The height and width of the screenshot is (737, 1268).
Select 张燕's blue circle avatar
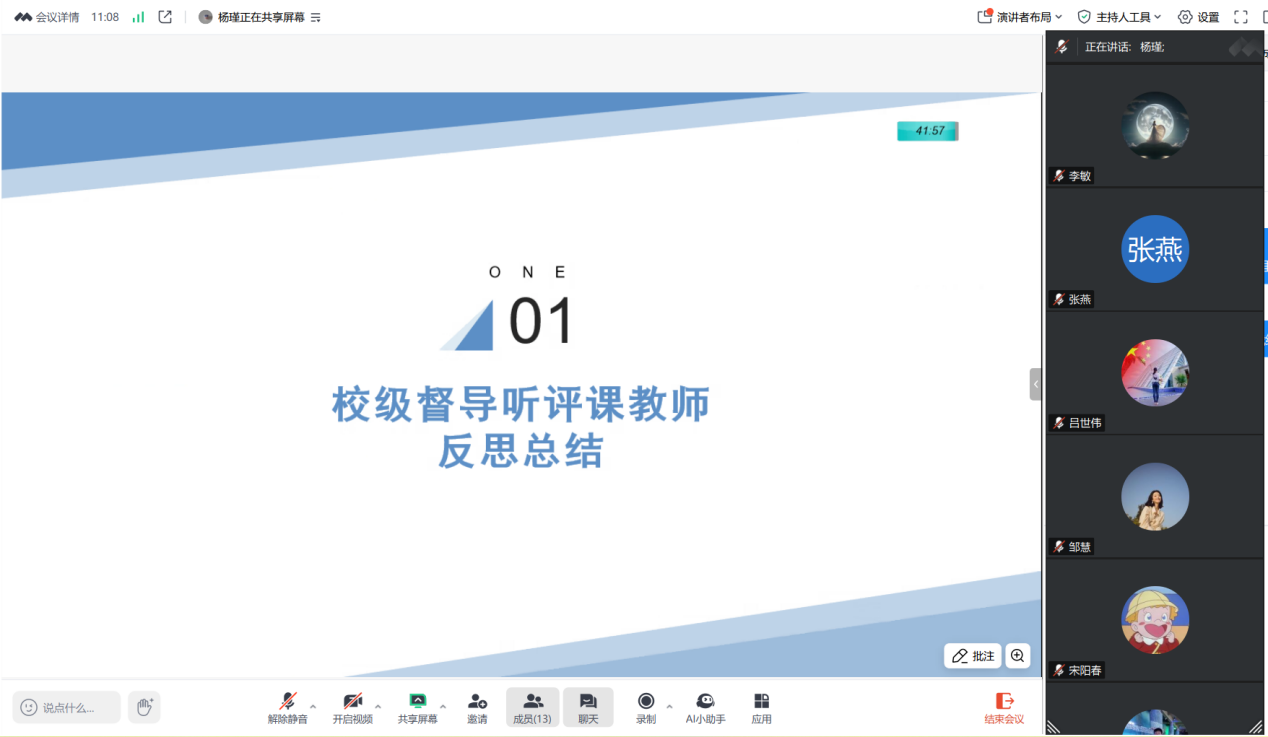1155,249
